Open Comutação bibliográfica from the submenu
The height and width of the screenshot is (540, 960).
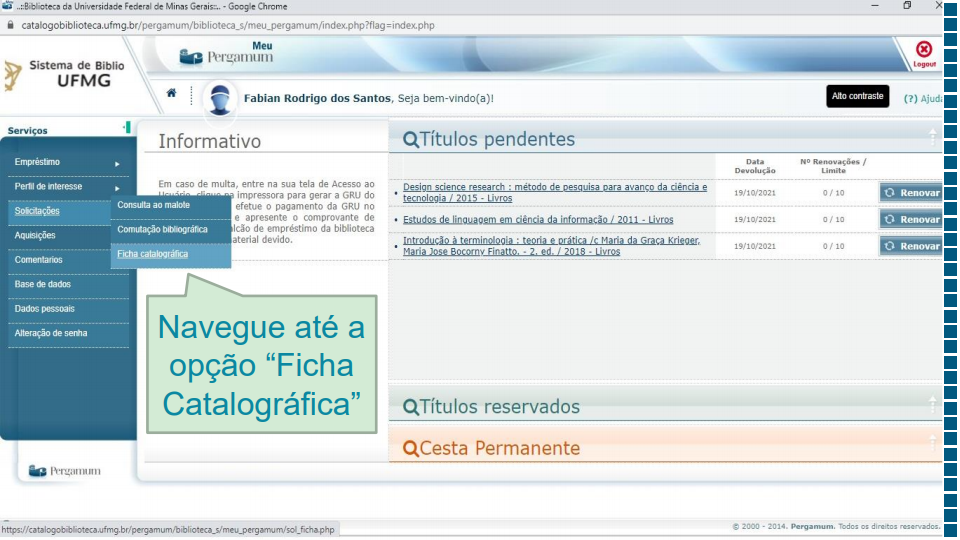pyautogui.click(x=162, y=229)
